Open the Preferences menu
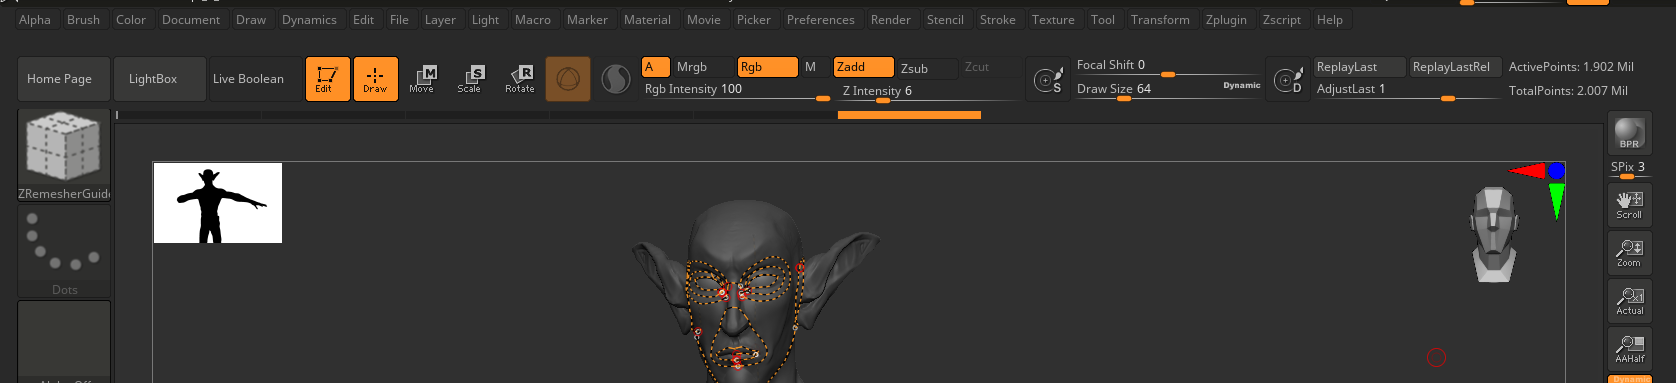Image resolution: width=1676 pixels, height=383 pixels. pyautogui.click(x=821, y=19)
